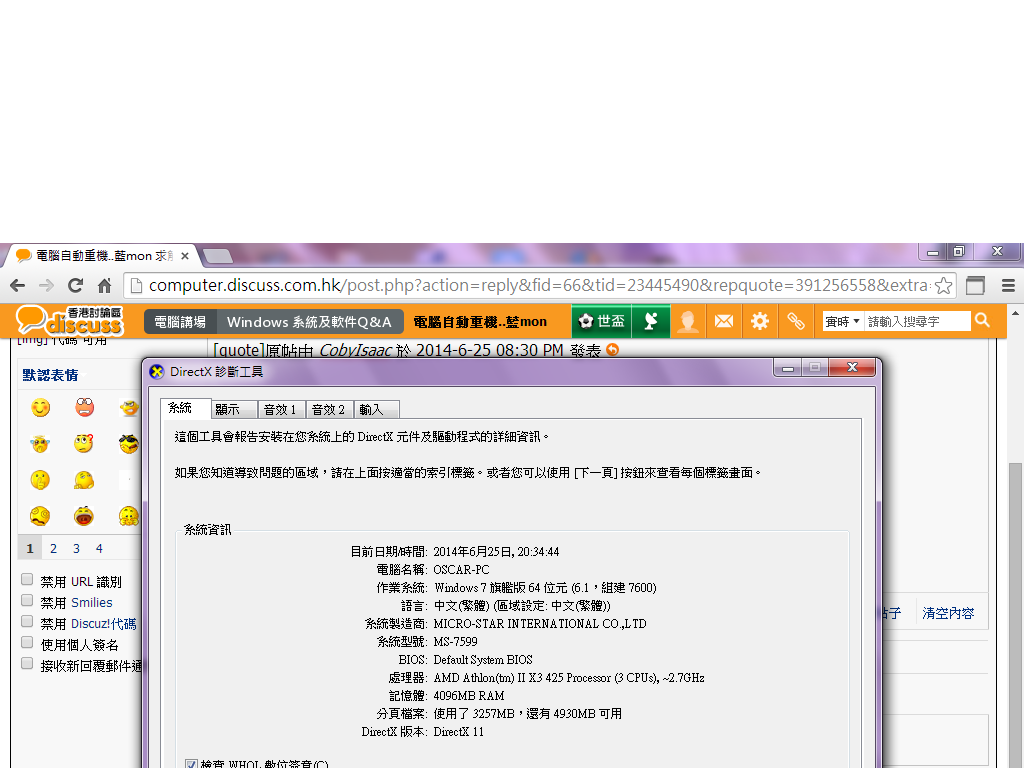Insert the shushing finger emoticon
This screenshot has height=768, width=1024.
(x=40, y=480)
